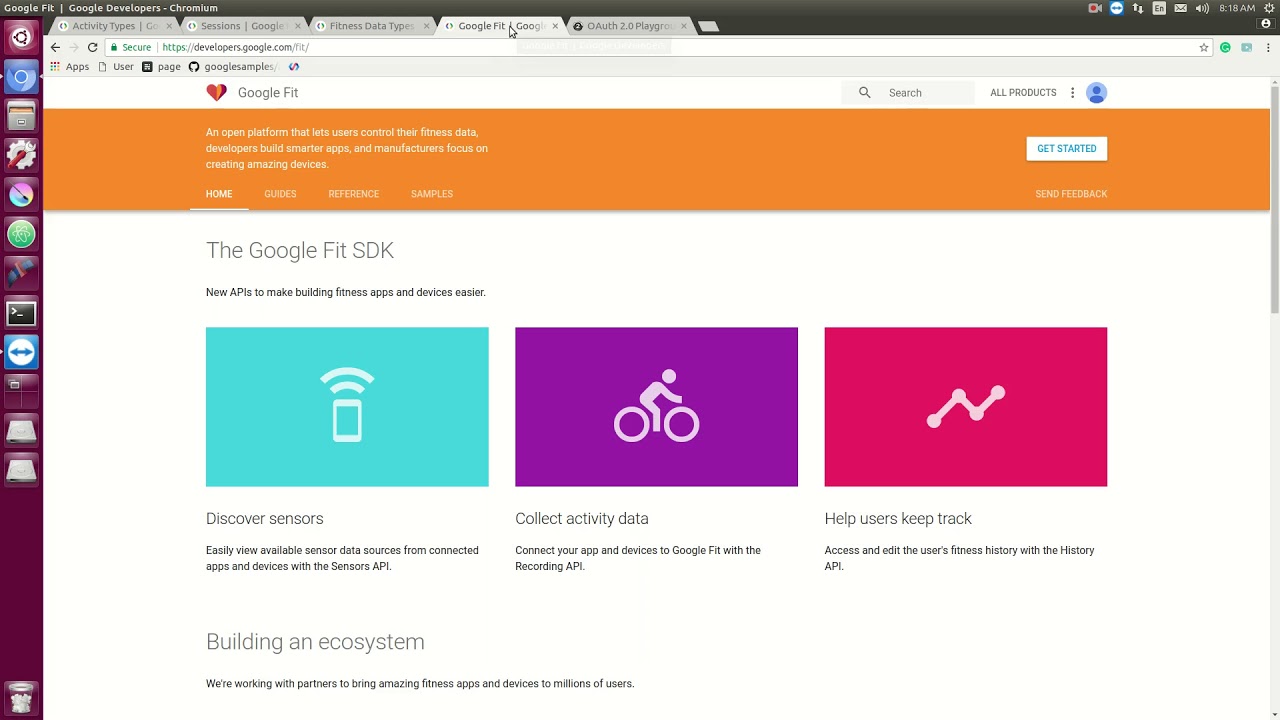The height and width of the screenshot is (720, 1280).
Task: Click the Google Fit heart logo
Action: pyautogui.click(x=216, y=93)
